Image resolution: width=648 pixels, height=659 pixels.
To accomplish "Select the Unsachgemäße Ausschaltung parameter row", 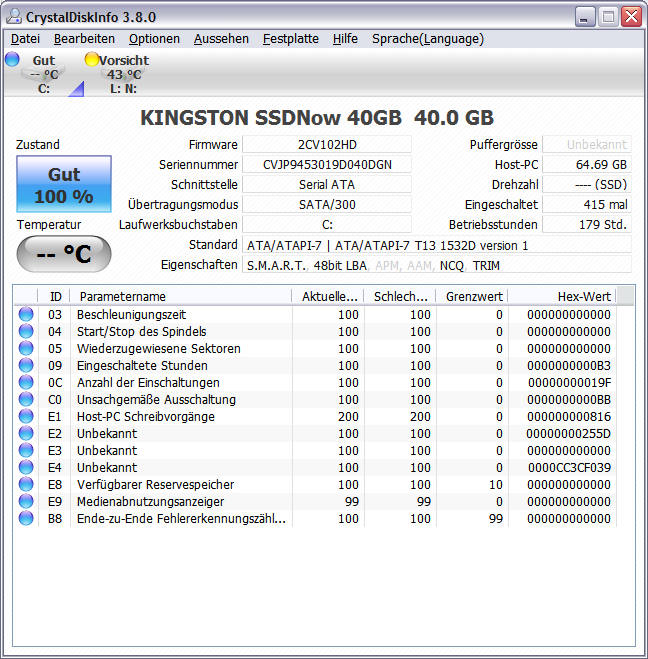I will tap(315, 399).
